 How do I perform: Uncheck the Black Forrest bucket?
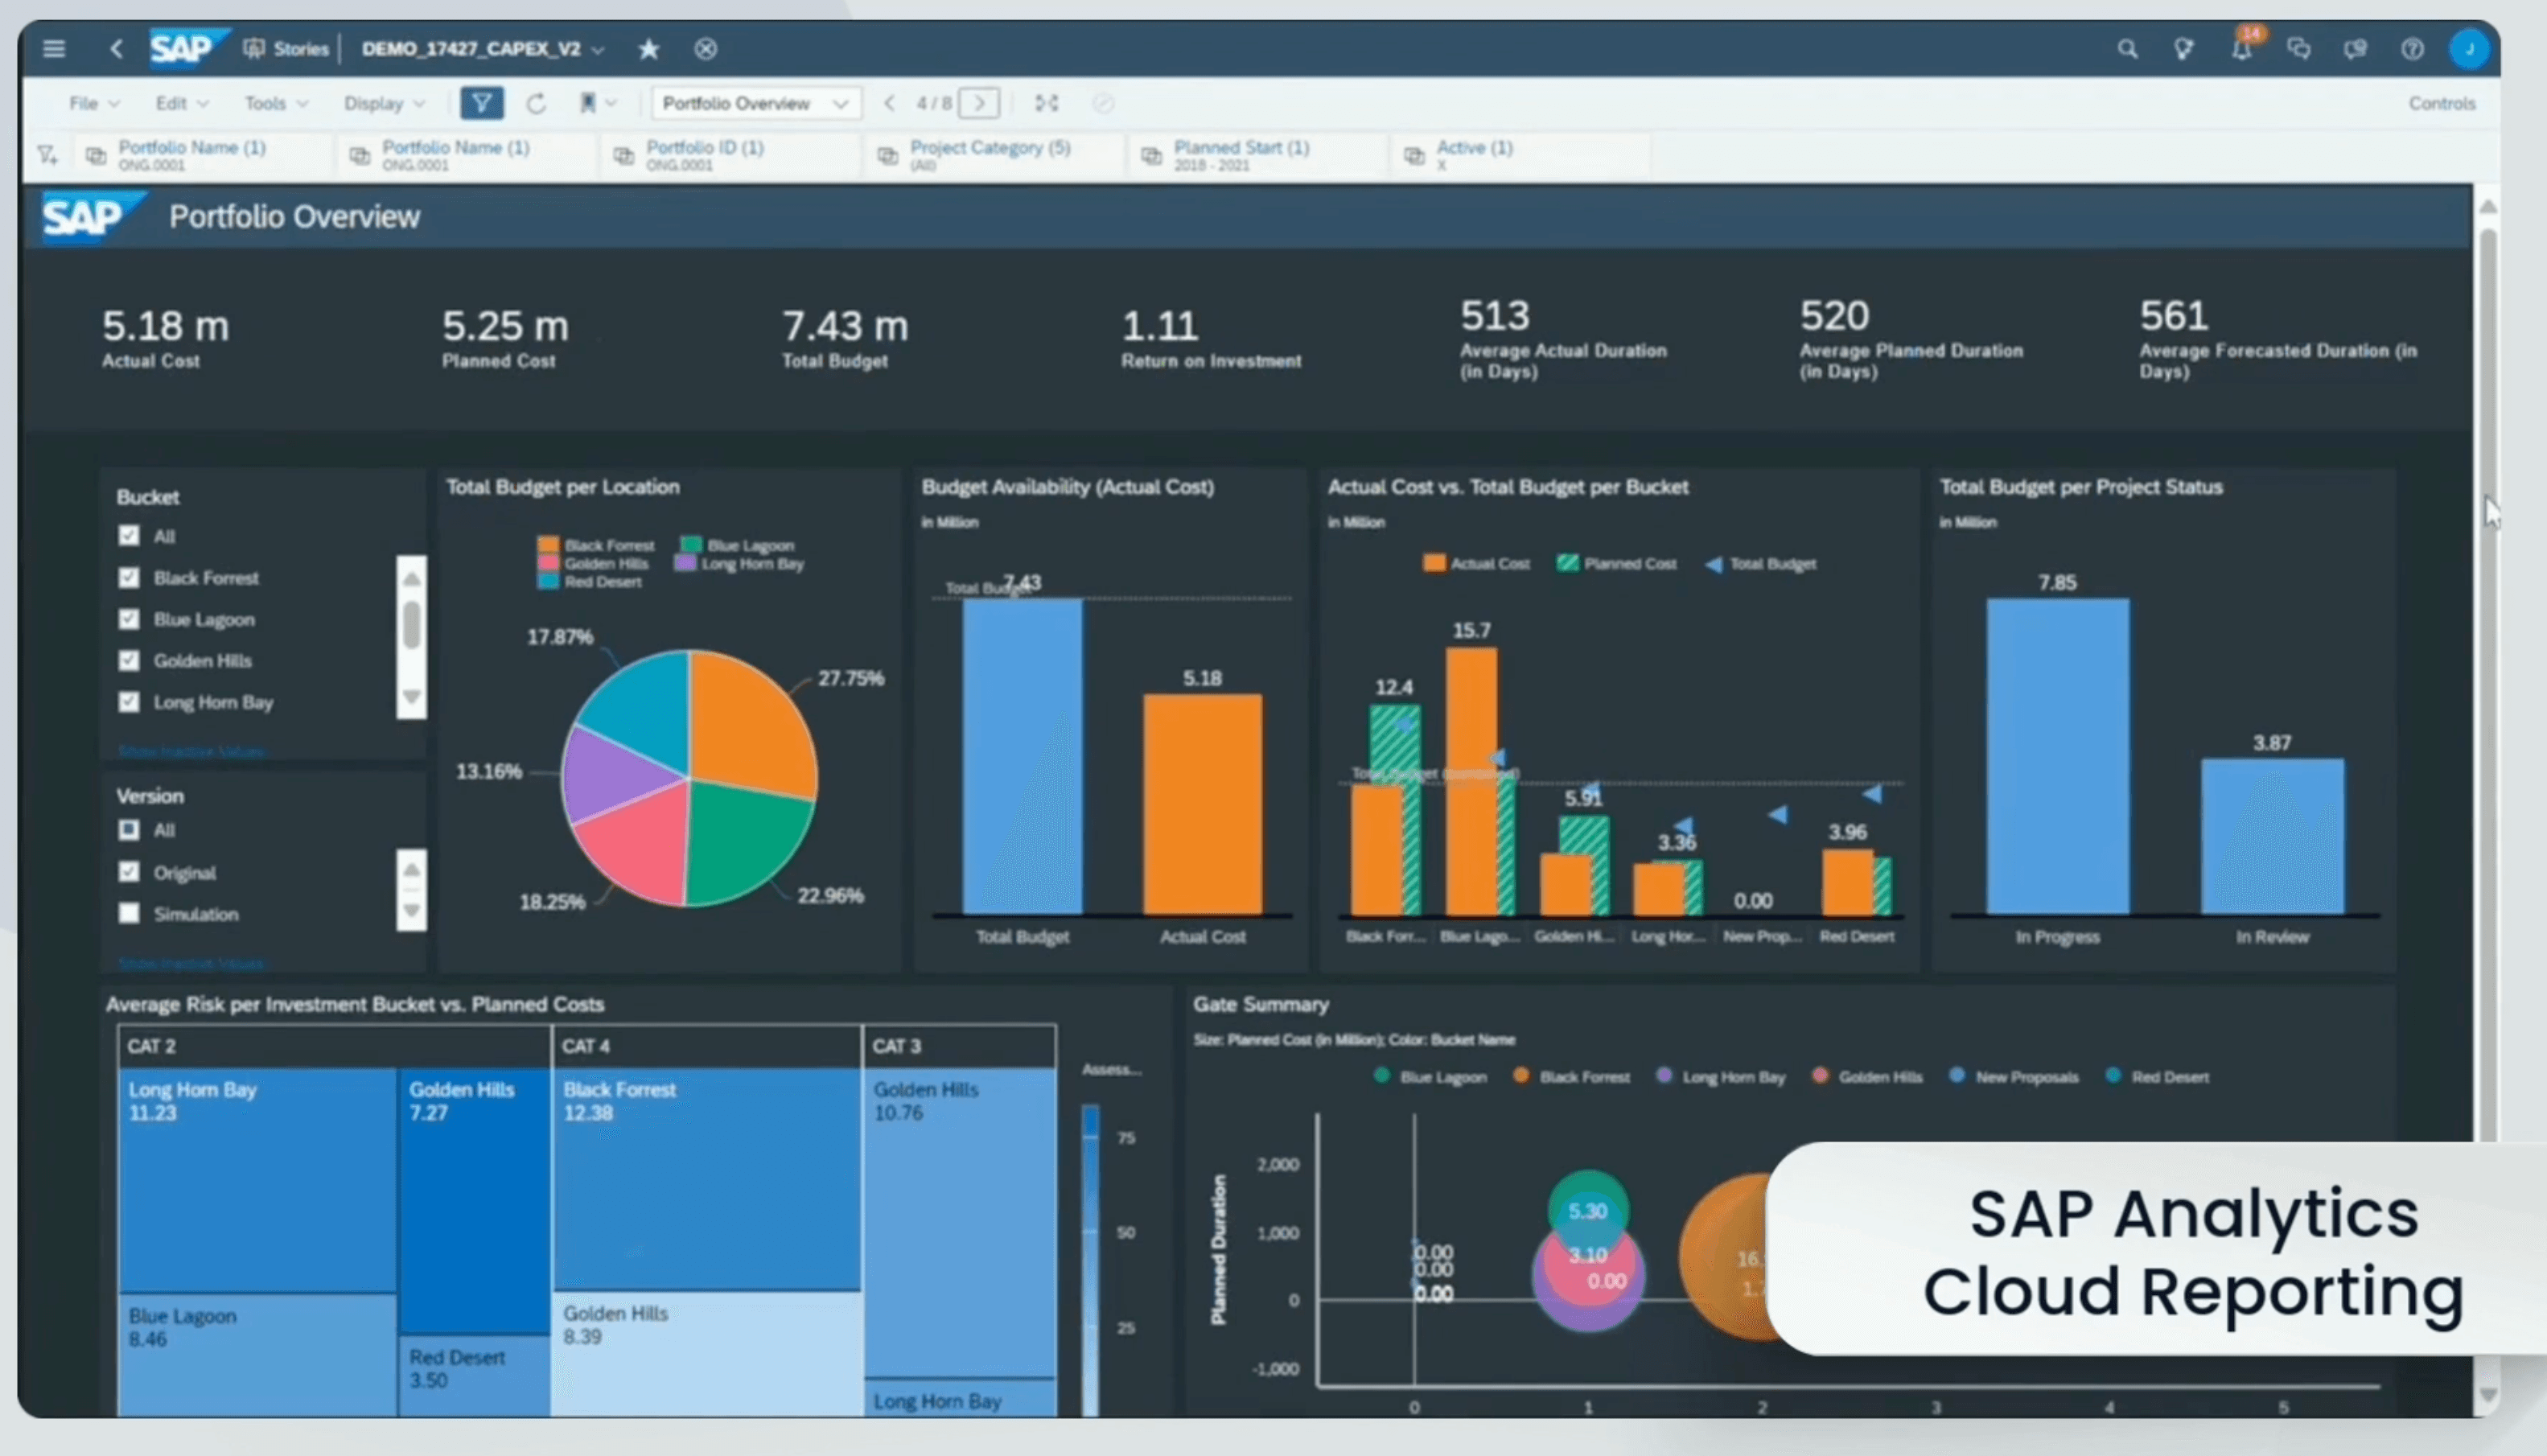129,577
